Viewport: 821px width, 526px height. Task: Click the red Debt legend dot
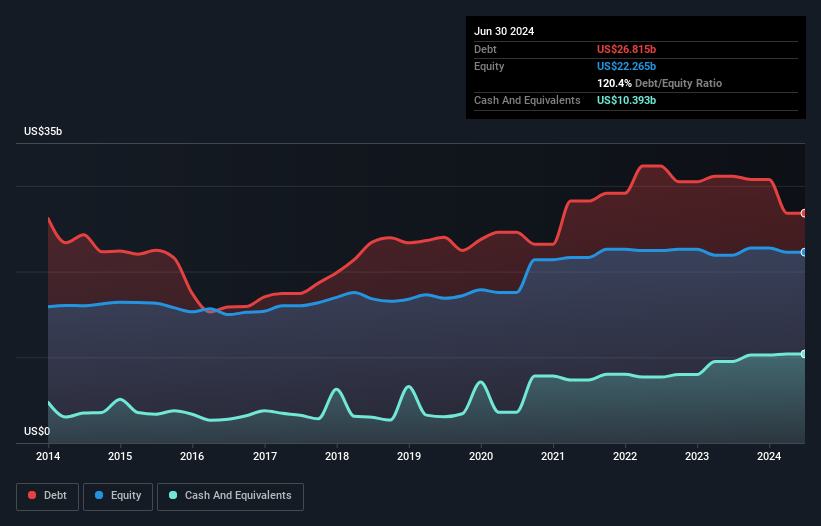click(x=33, y=496)
